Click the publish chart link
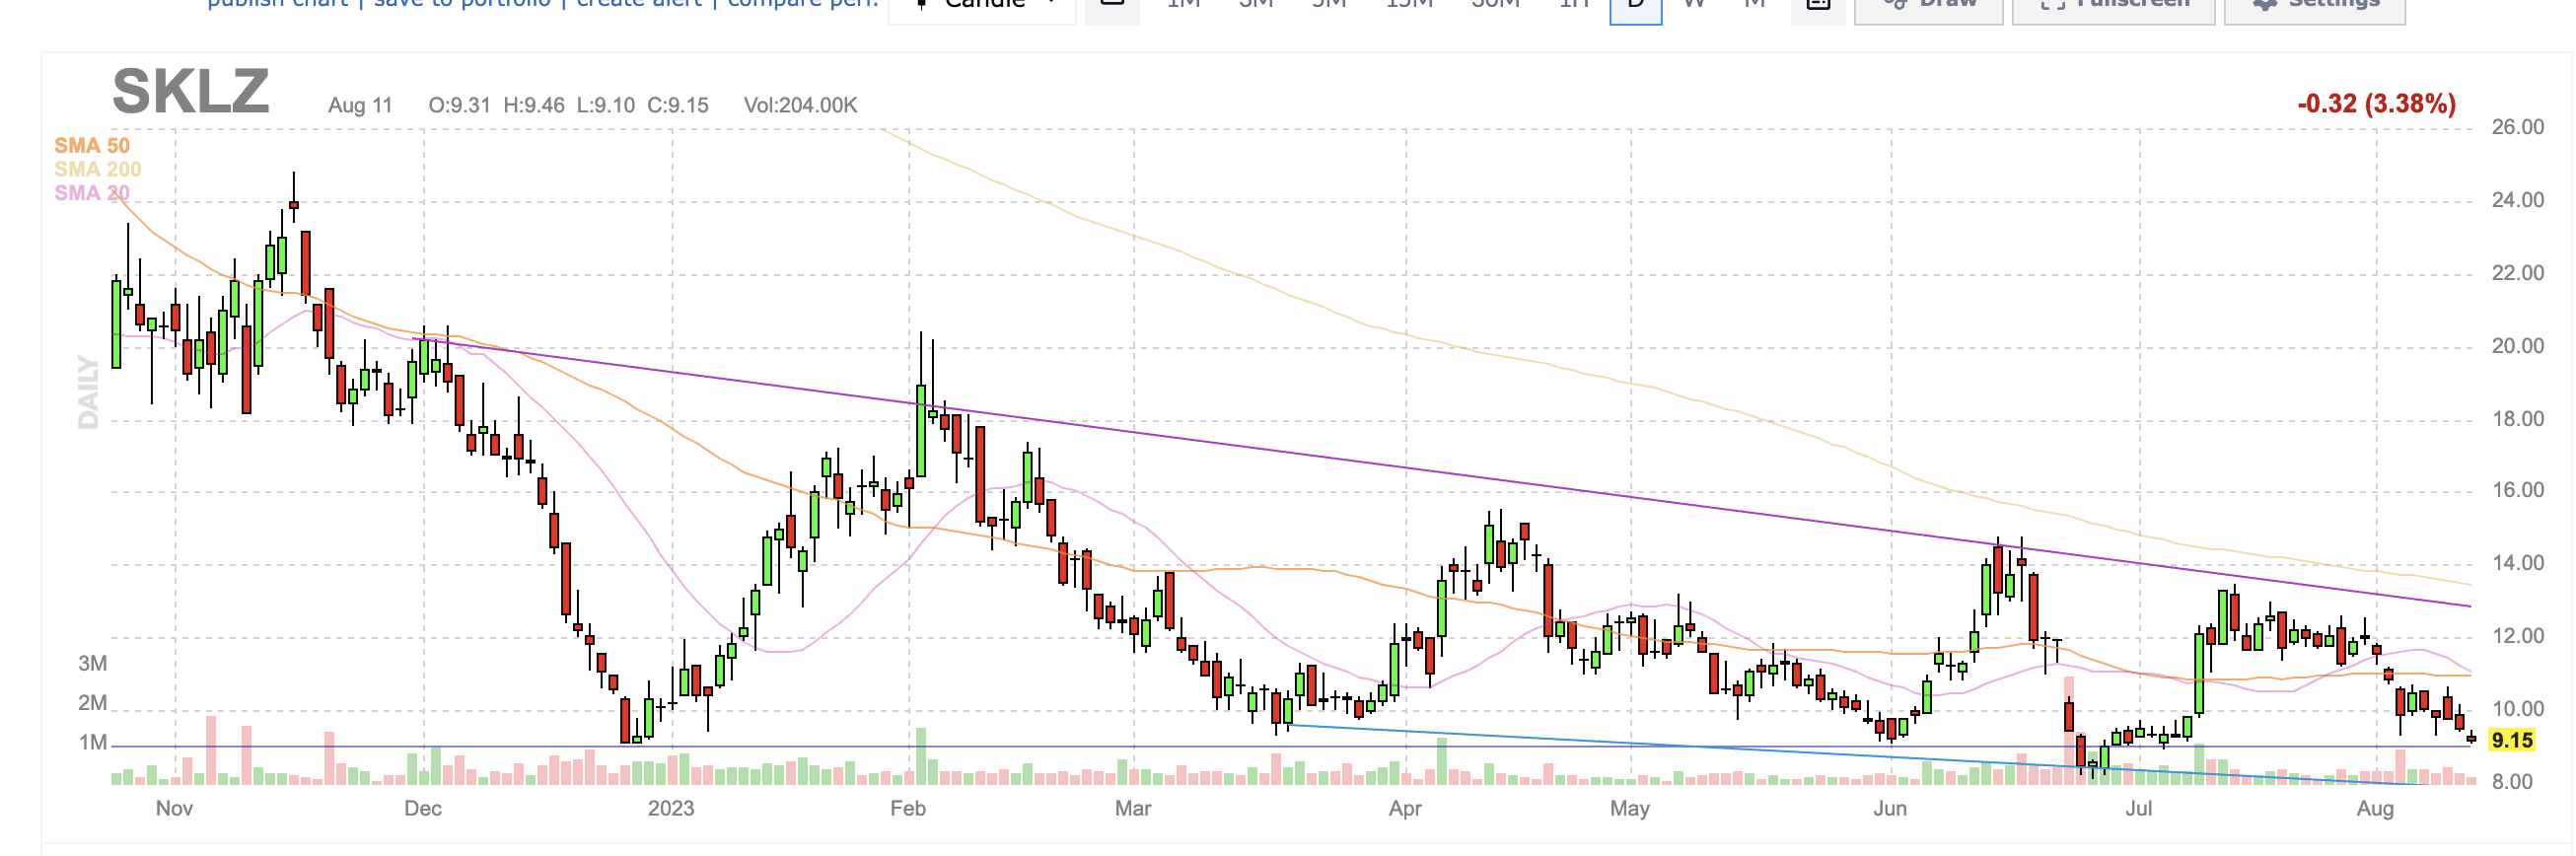This screenshot has height=856, width=2576. pos(277,5)
